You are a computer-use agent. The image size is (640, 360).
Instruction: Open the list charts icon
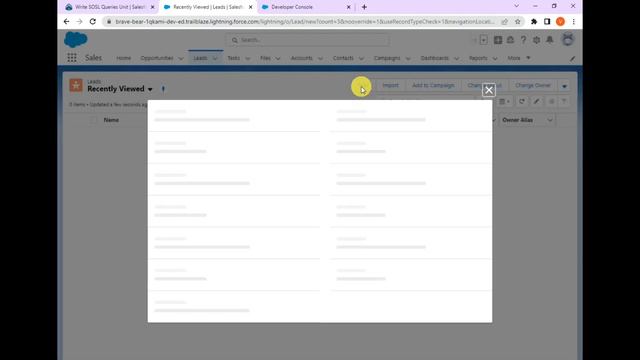coord(551,102)
